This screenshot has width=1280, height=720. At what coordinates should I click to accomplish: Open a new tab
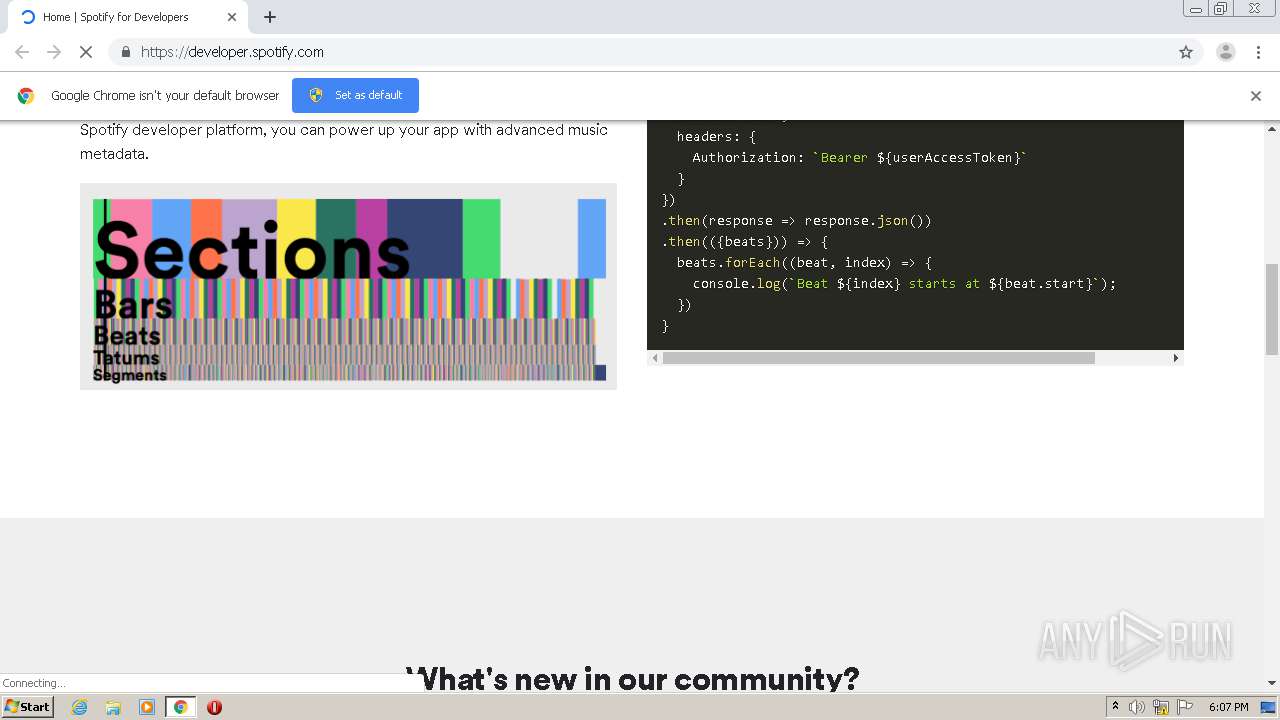[x=270, y=17]
